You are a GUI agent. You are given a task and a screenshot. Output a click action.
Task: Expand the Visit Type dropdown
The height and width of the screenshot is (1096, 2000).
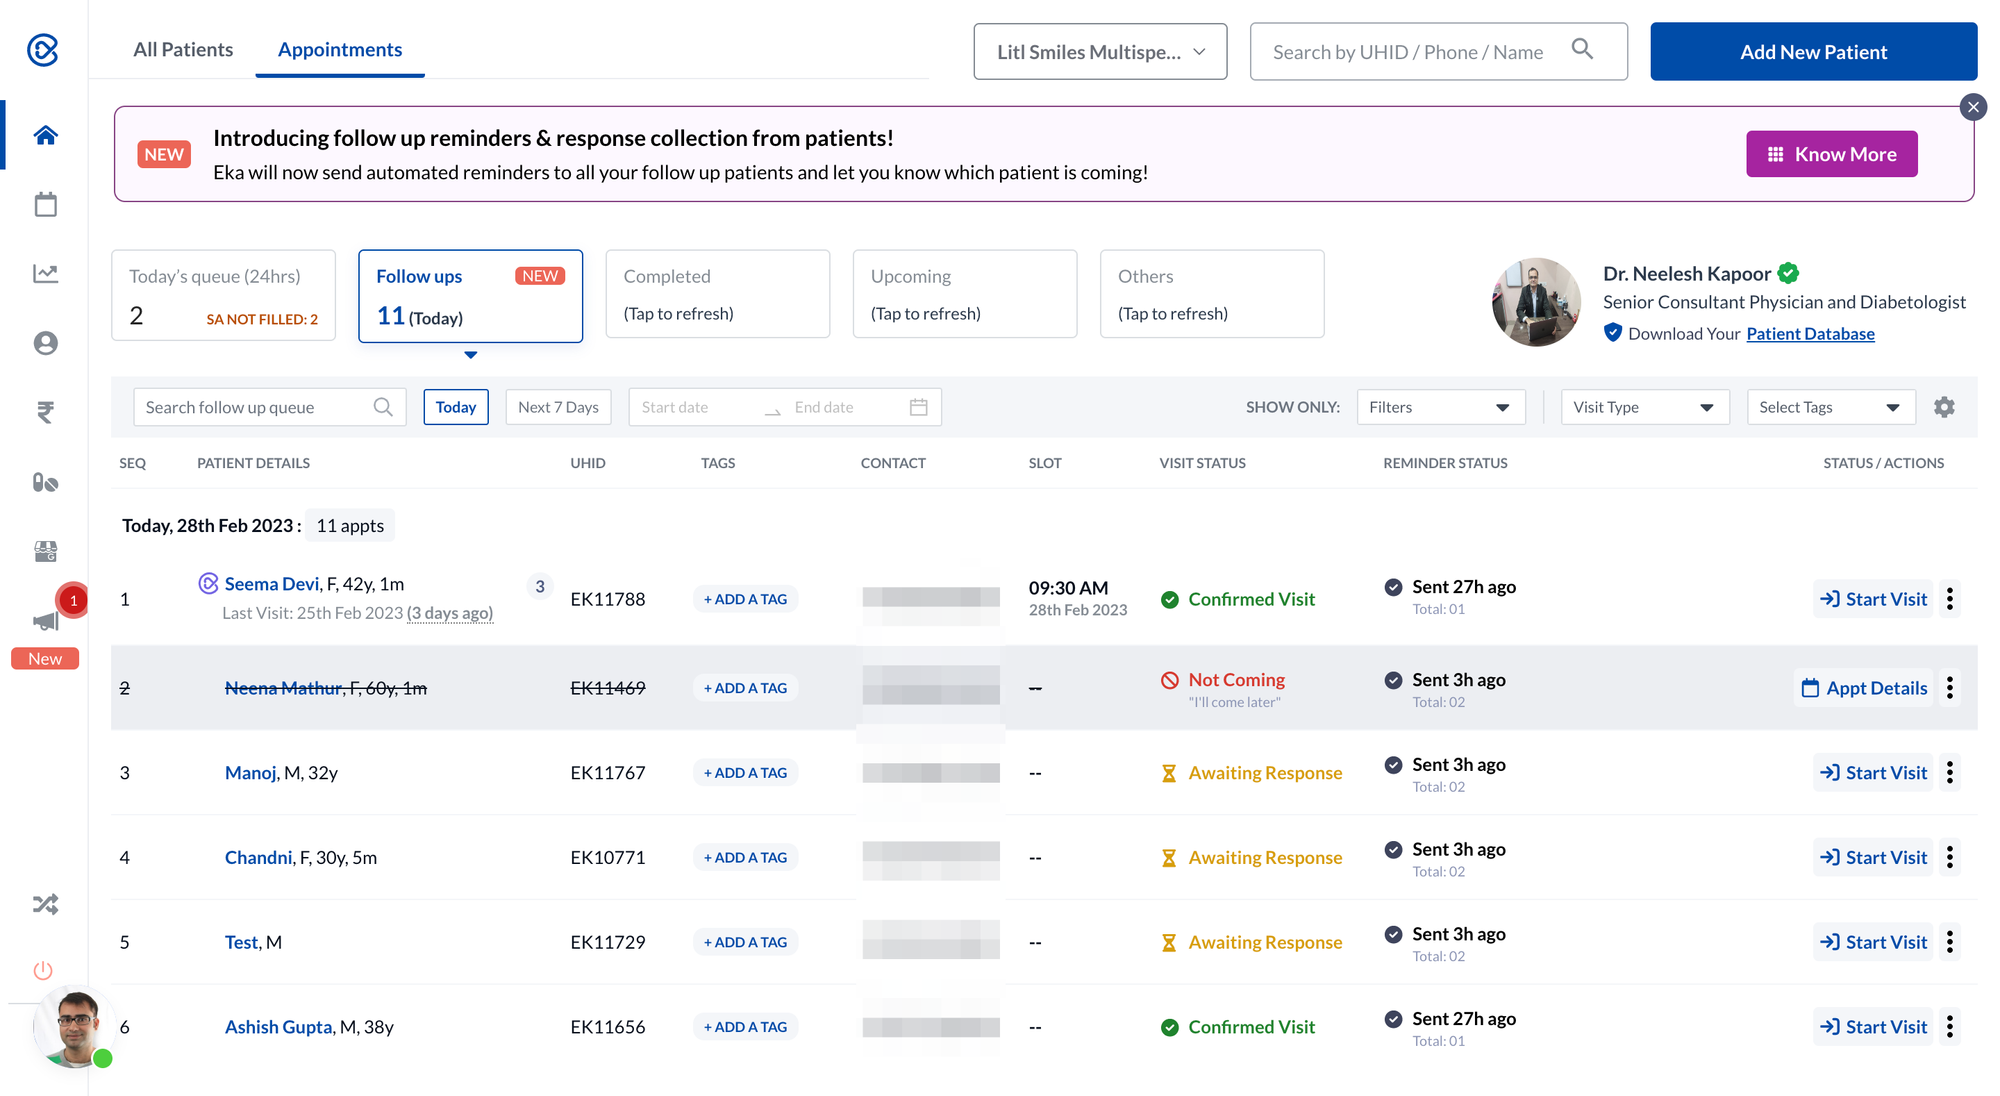(x=1644, y=407)
